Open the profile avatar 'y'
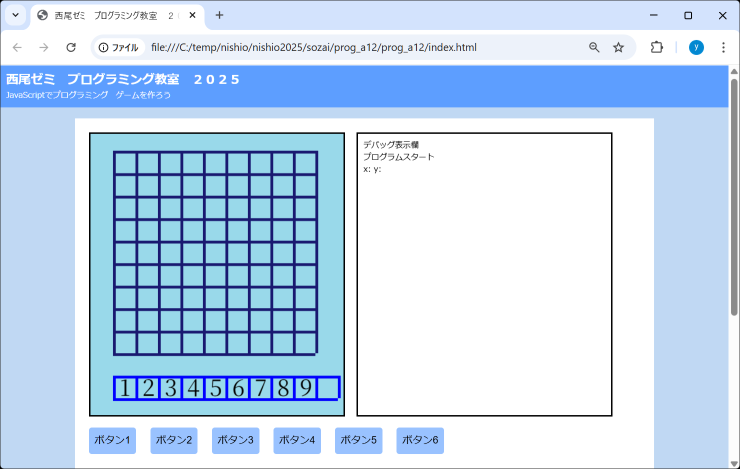740x469 pixels. 696,47
